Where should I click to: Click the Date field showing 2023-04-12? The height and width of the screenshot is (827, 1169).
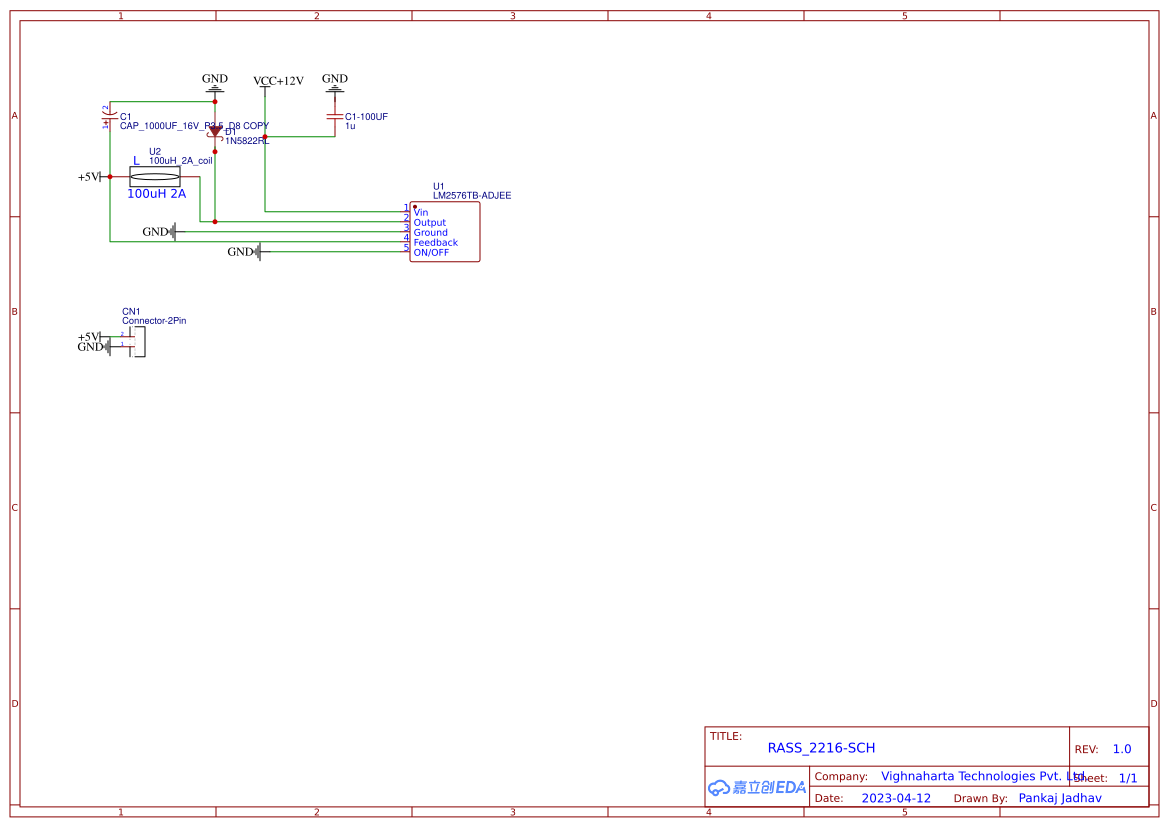(x=894, y=798)
